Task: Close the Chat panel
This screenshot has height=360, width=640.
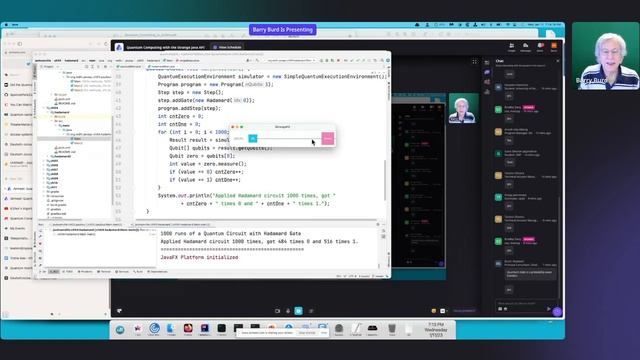Action: 558,61
